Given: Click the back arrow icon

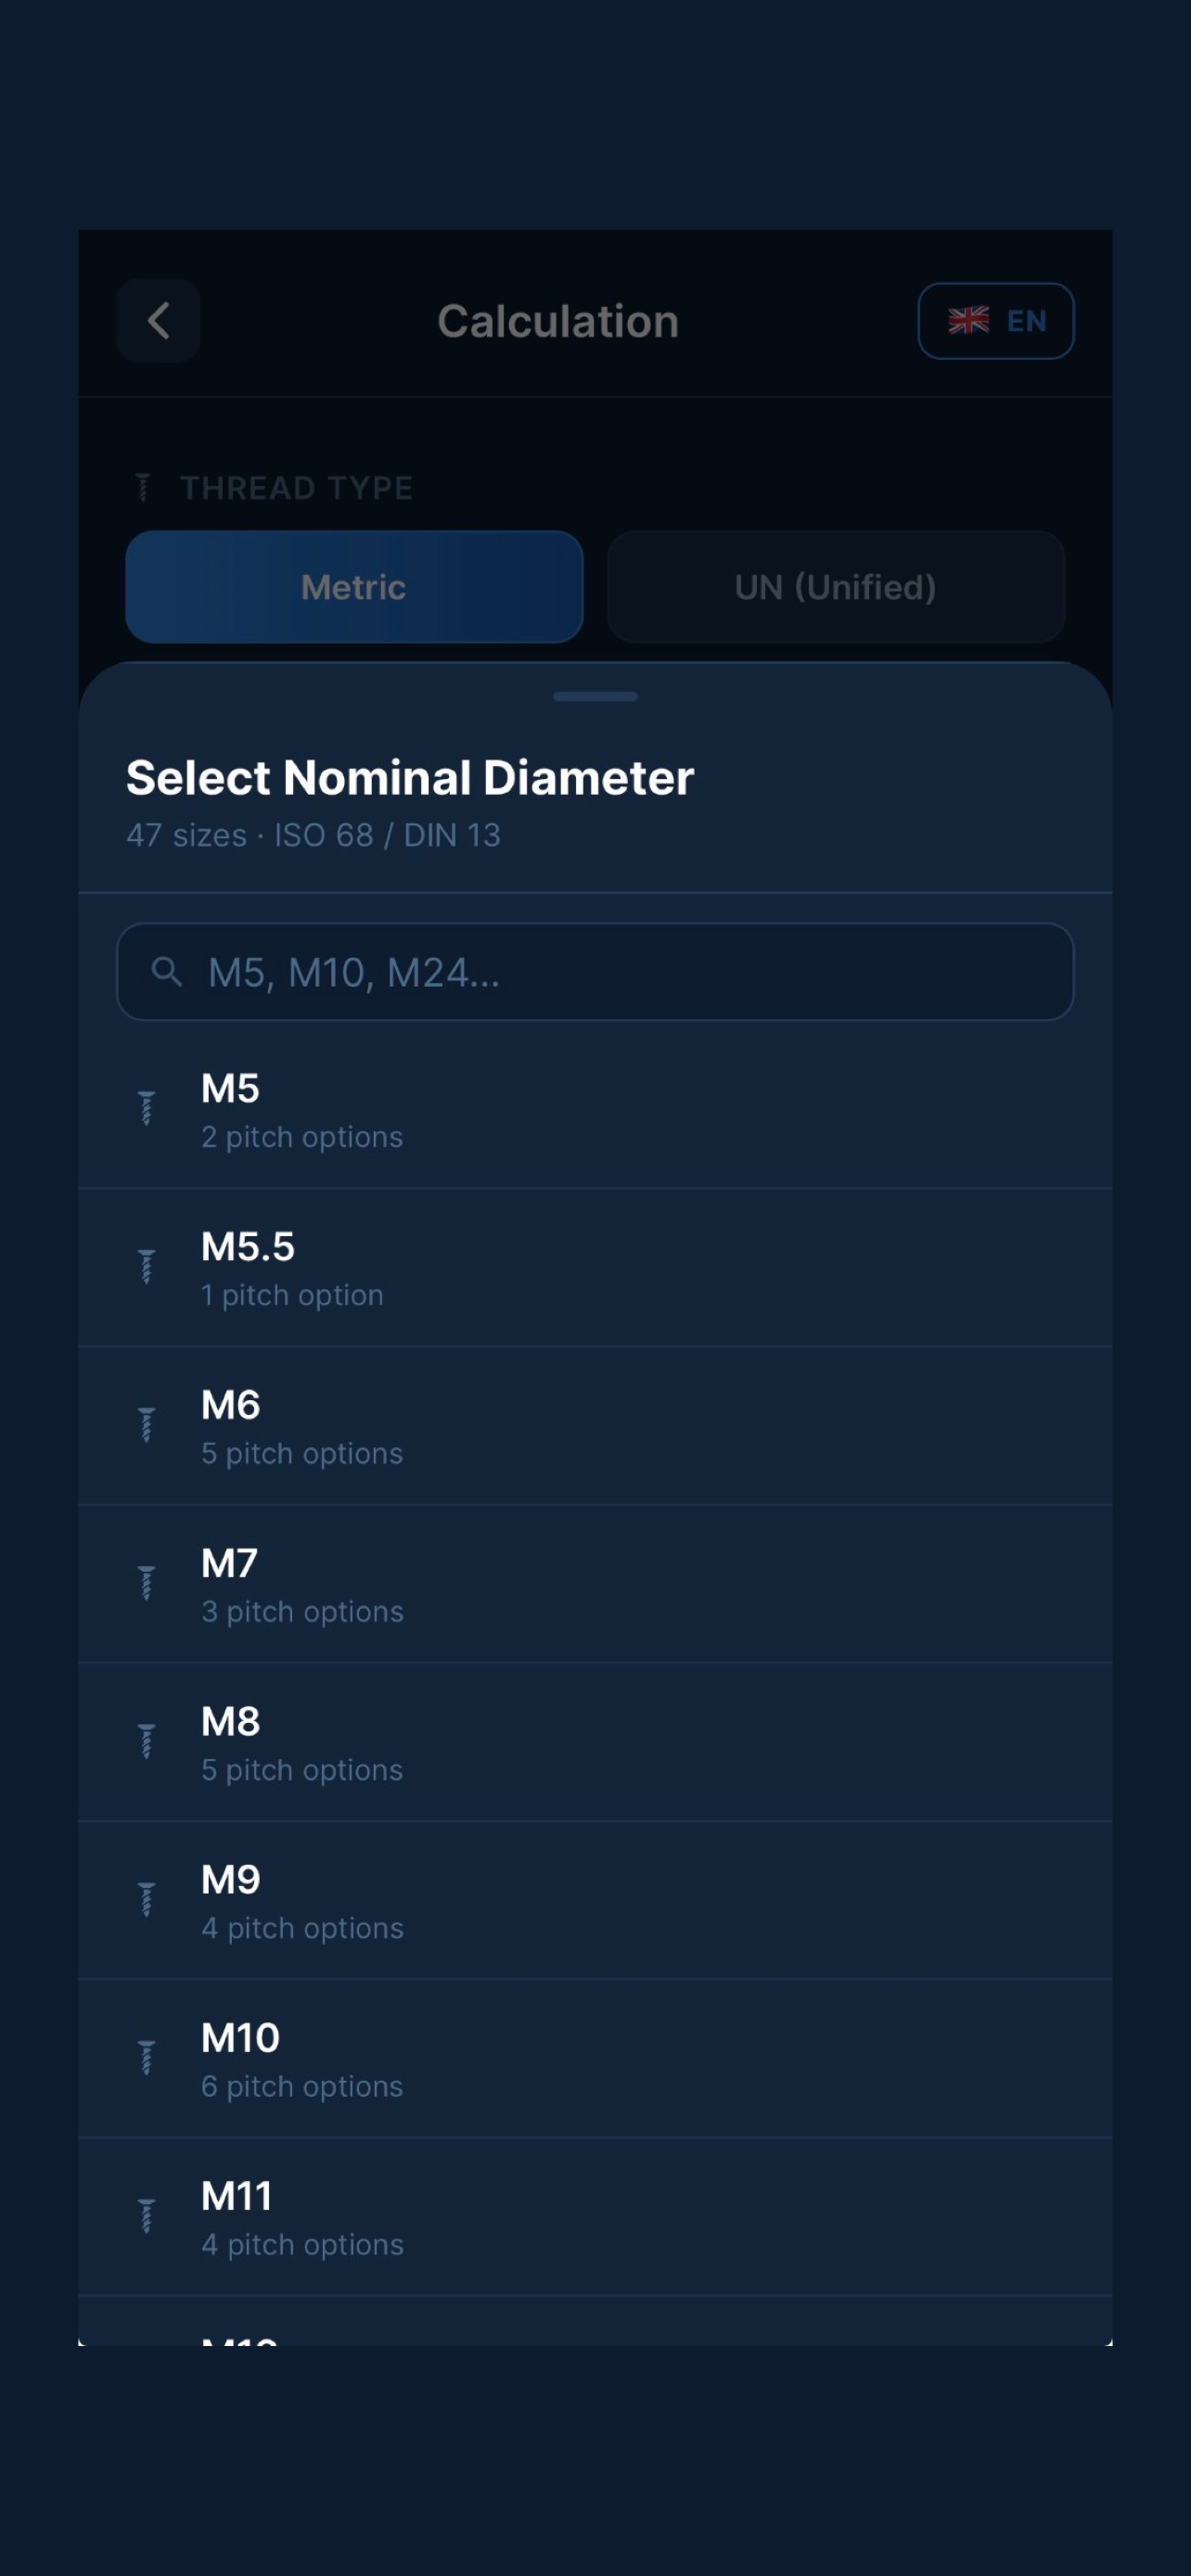Looking at the screenshot, I should [x=158, y=321].
